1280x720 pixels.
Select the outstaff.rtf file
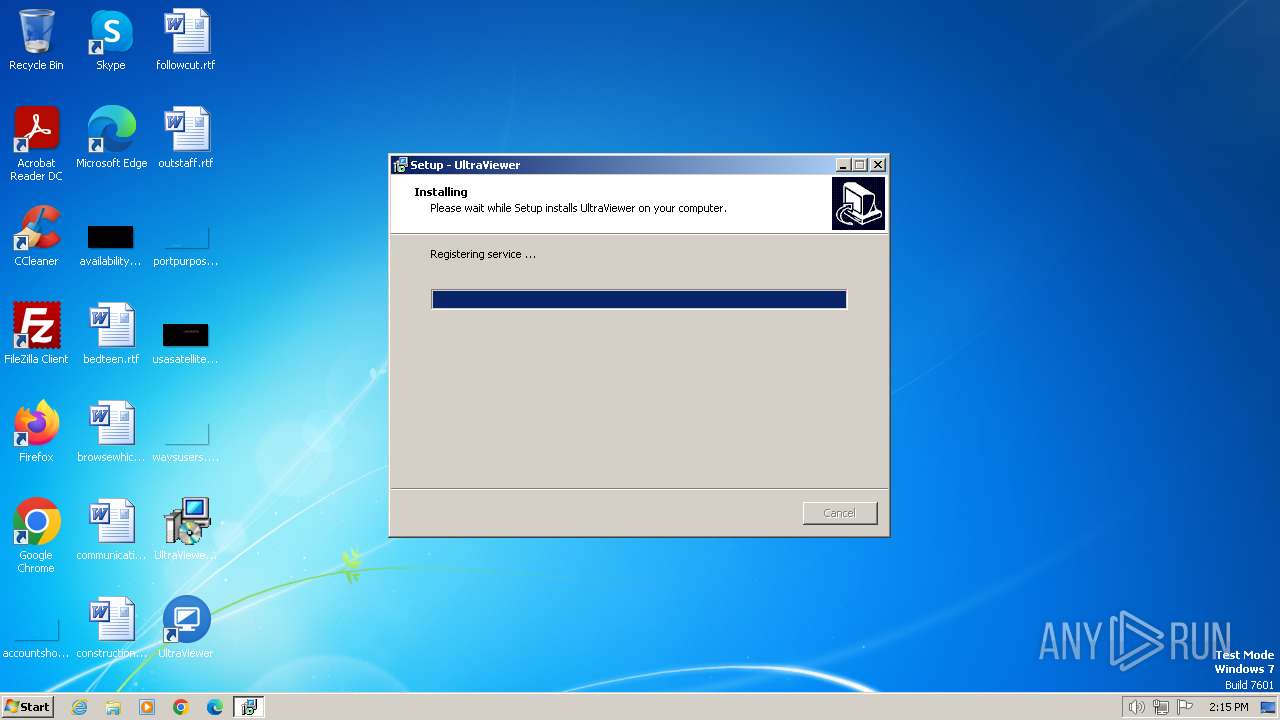pyautogui.click(x=186, y=138)
